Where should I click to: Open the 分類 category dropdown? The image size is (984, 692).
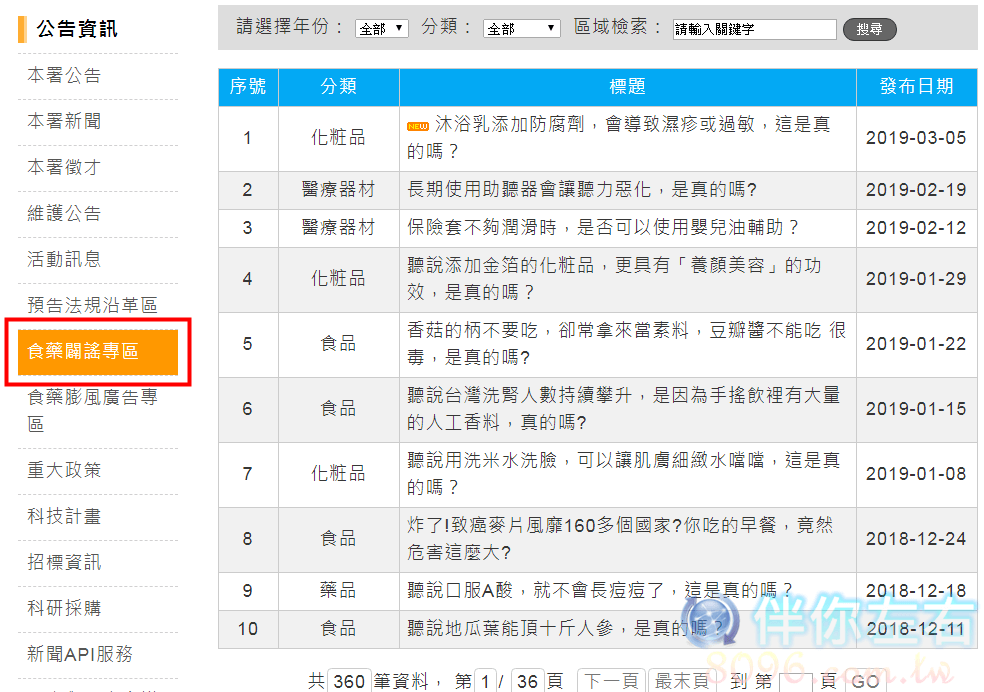521,28
